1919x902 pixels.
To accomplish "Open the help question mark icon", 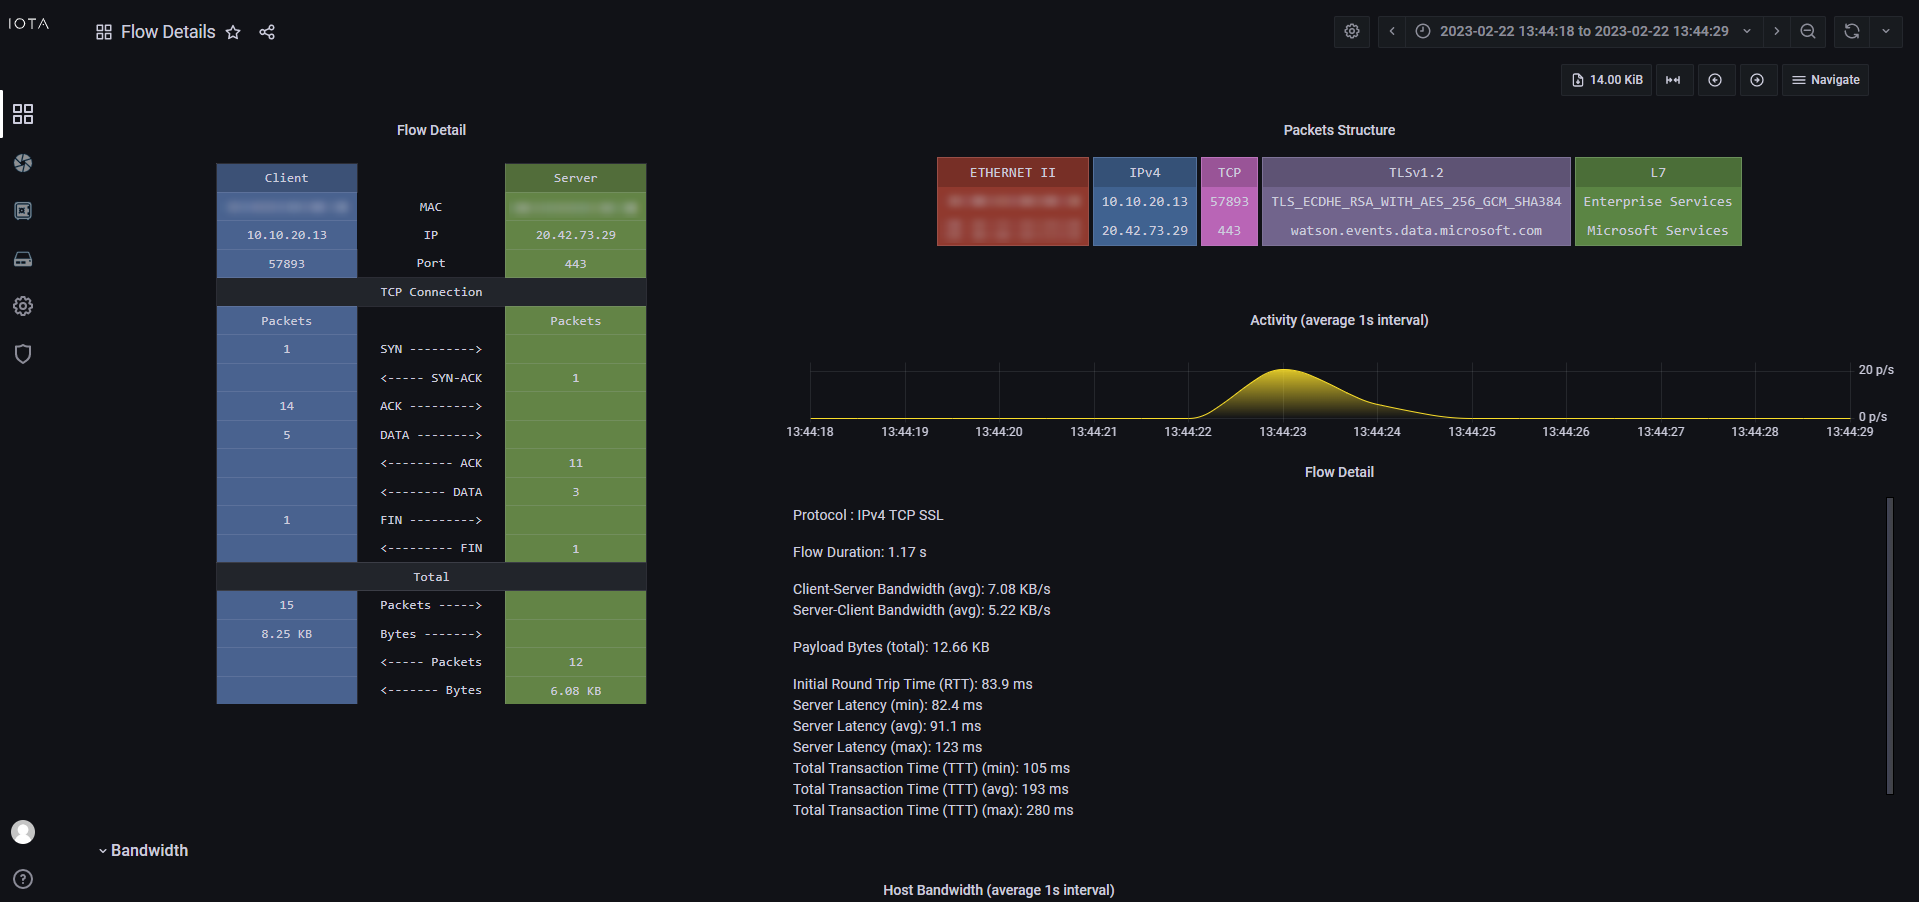I will (23, 879).
